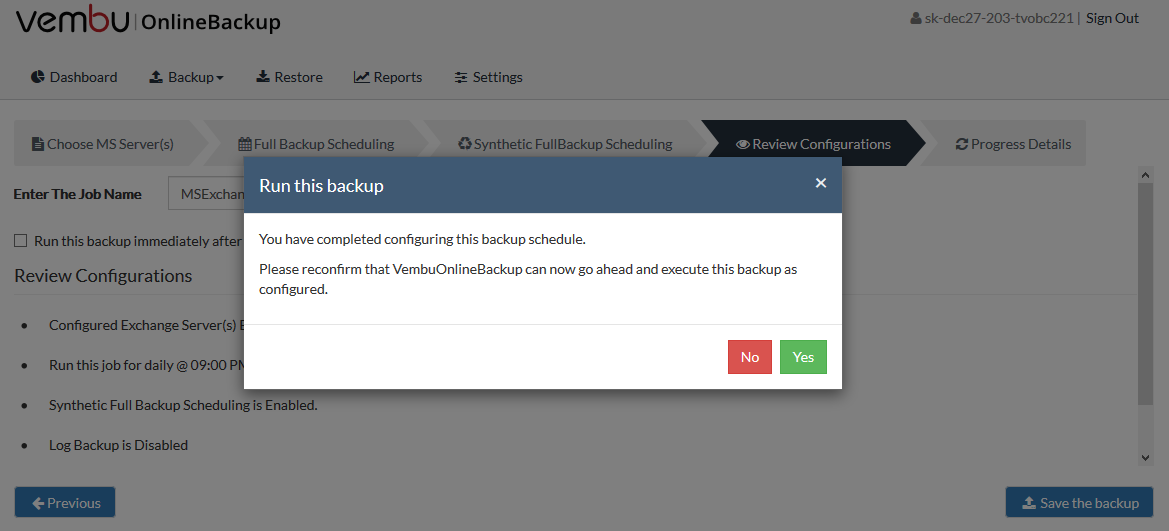Close the Run this backup dialog
1169x531 pixels.
click(821, 183)
